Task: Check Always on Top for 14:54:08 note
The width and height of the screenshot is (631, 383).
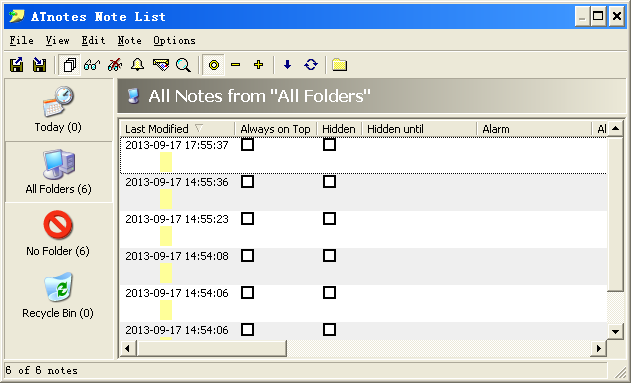Action: pos(247,255)
